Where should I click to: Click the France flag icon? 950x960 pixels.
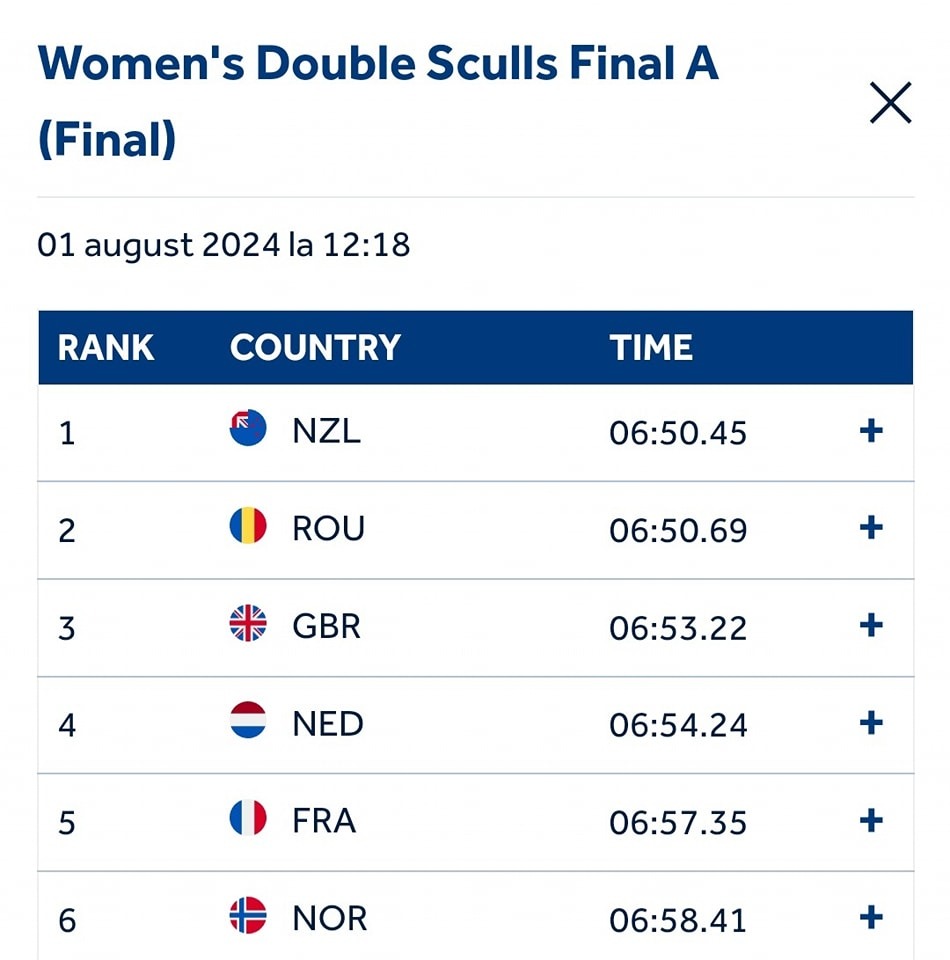248,817
